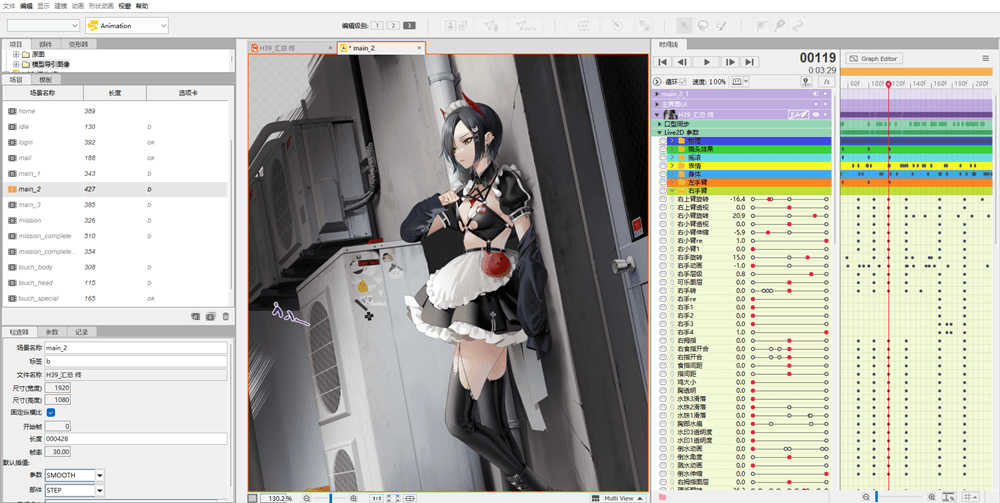Switch to the 模板 tab
The image size is (1000, 503).
coord(45,80)
